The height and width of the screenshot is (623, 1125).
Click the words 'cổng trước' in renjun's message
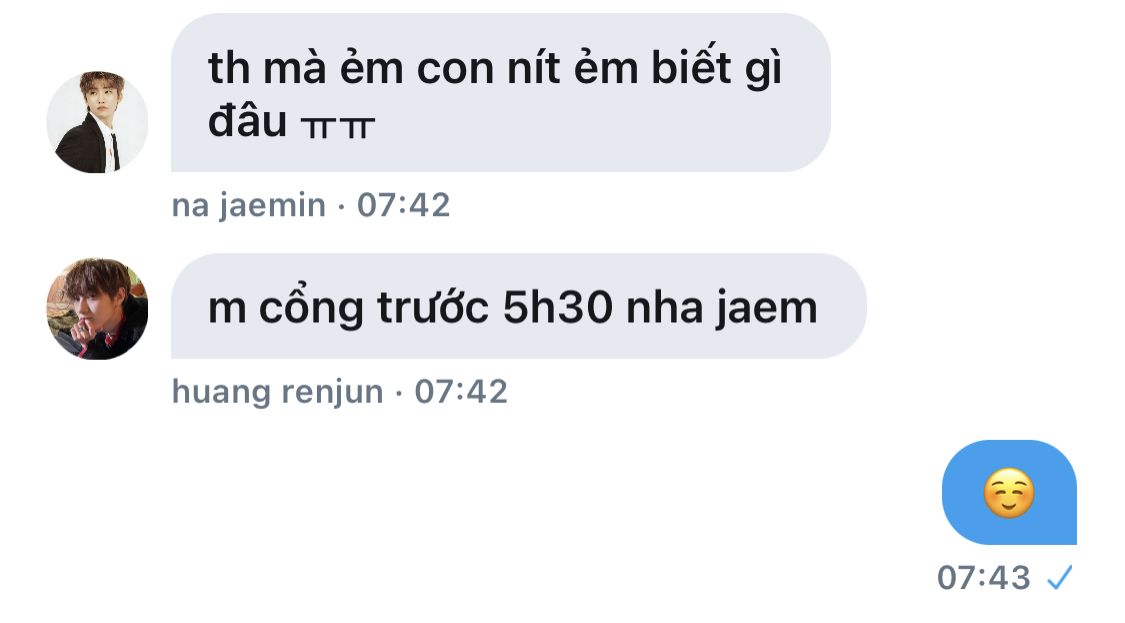373,309
